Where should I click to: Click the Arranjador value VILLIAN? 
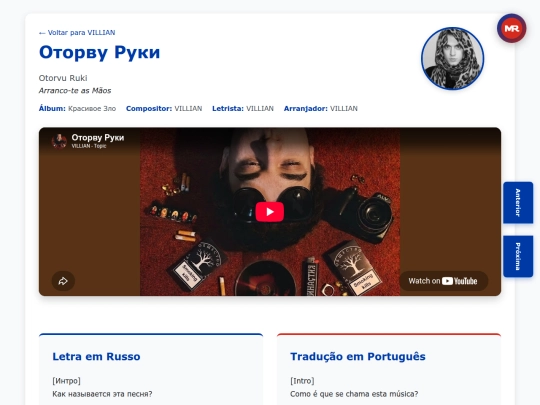tap(344, 108)
